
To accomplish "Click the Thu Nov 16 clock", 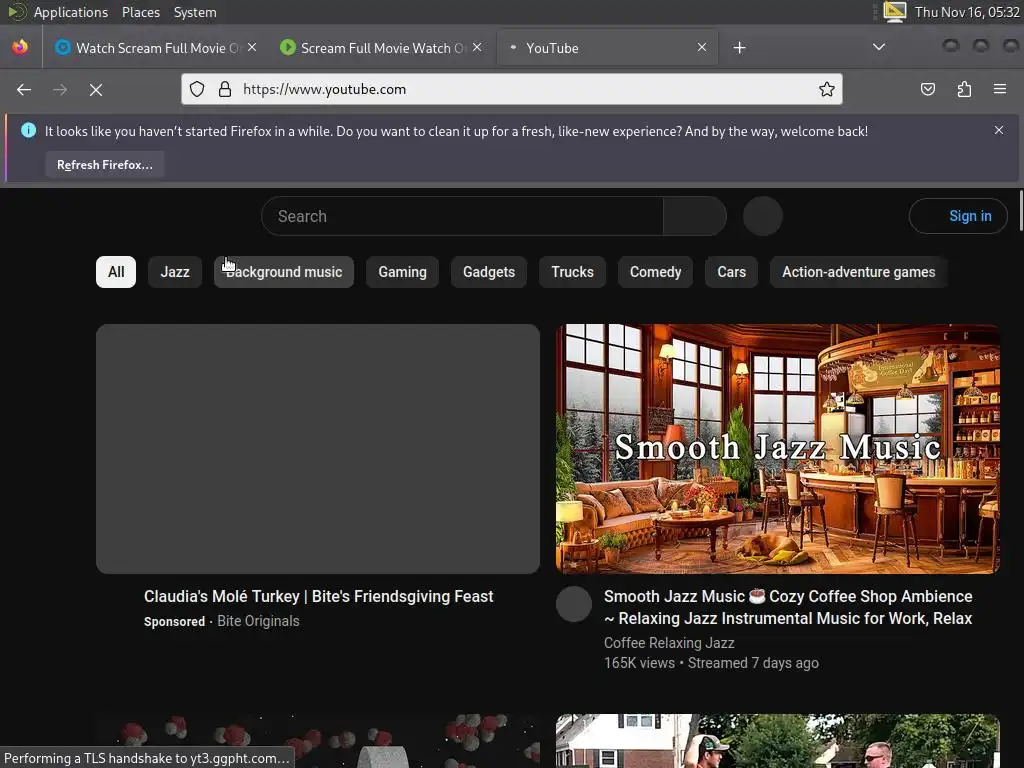I will (967, 12).
